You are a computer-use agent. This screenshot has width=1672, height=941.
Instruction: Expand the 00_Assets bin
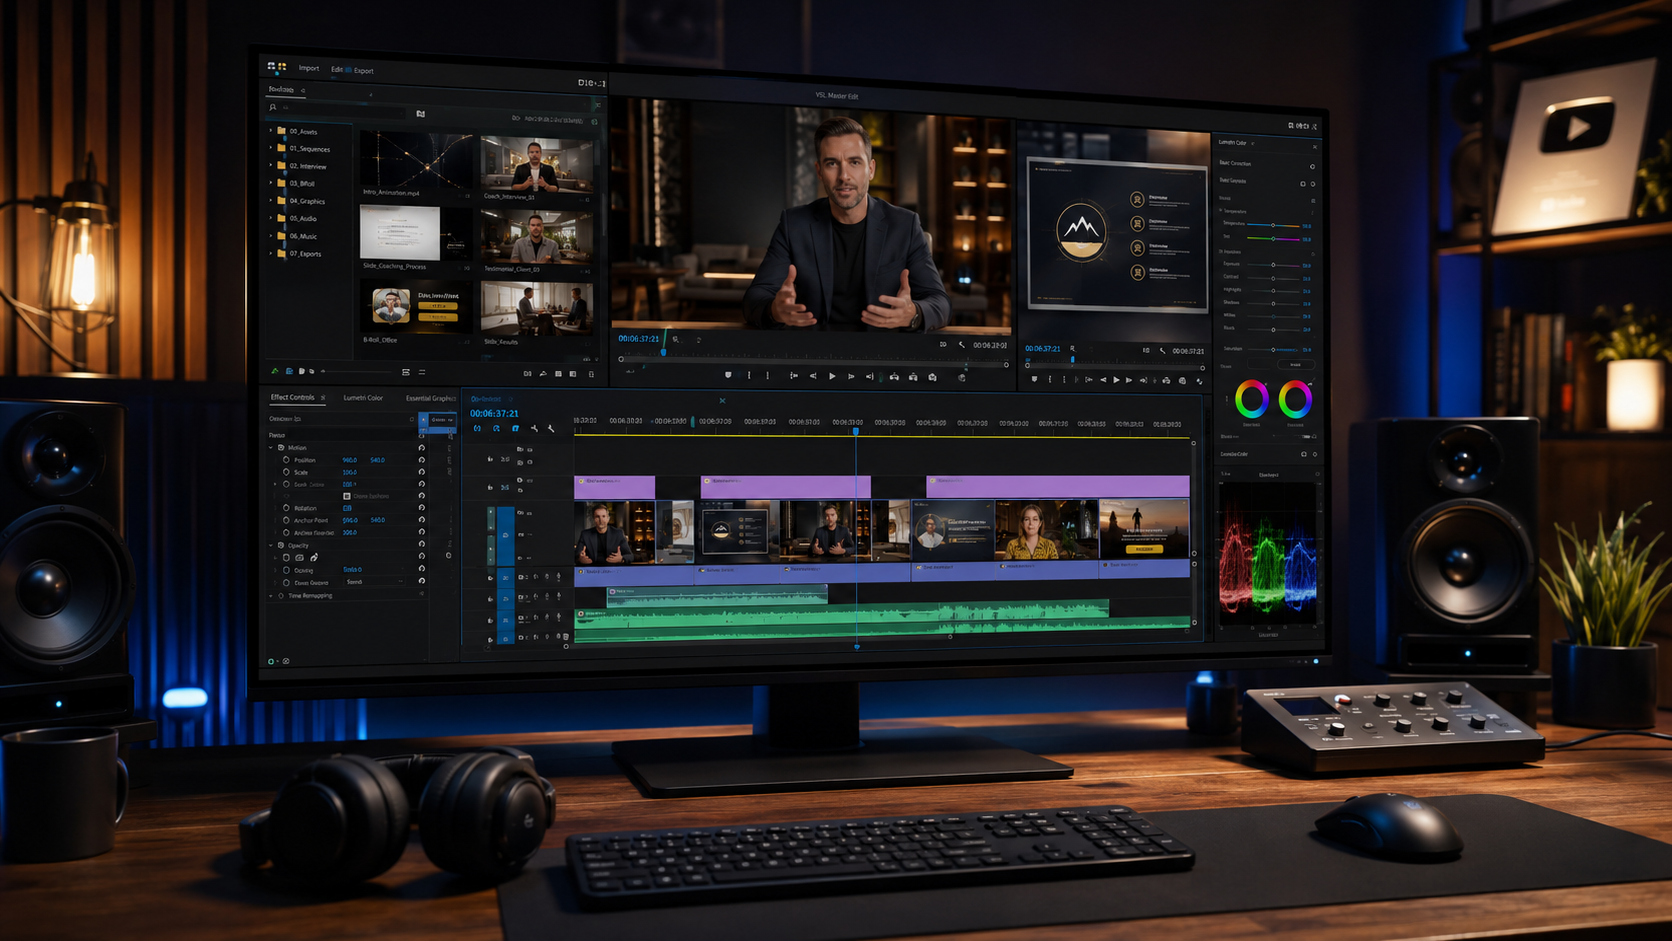point(270,131)
